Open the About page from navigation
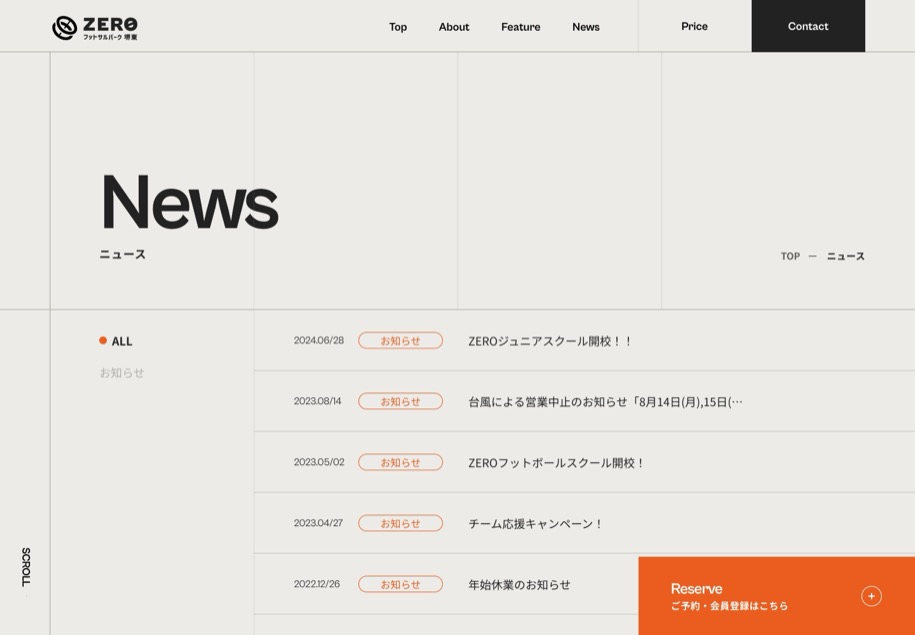The width and height of the screenshot is (915, 635). [454, 27]
